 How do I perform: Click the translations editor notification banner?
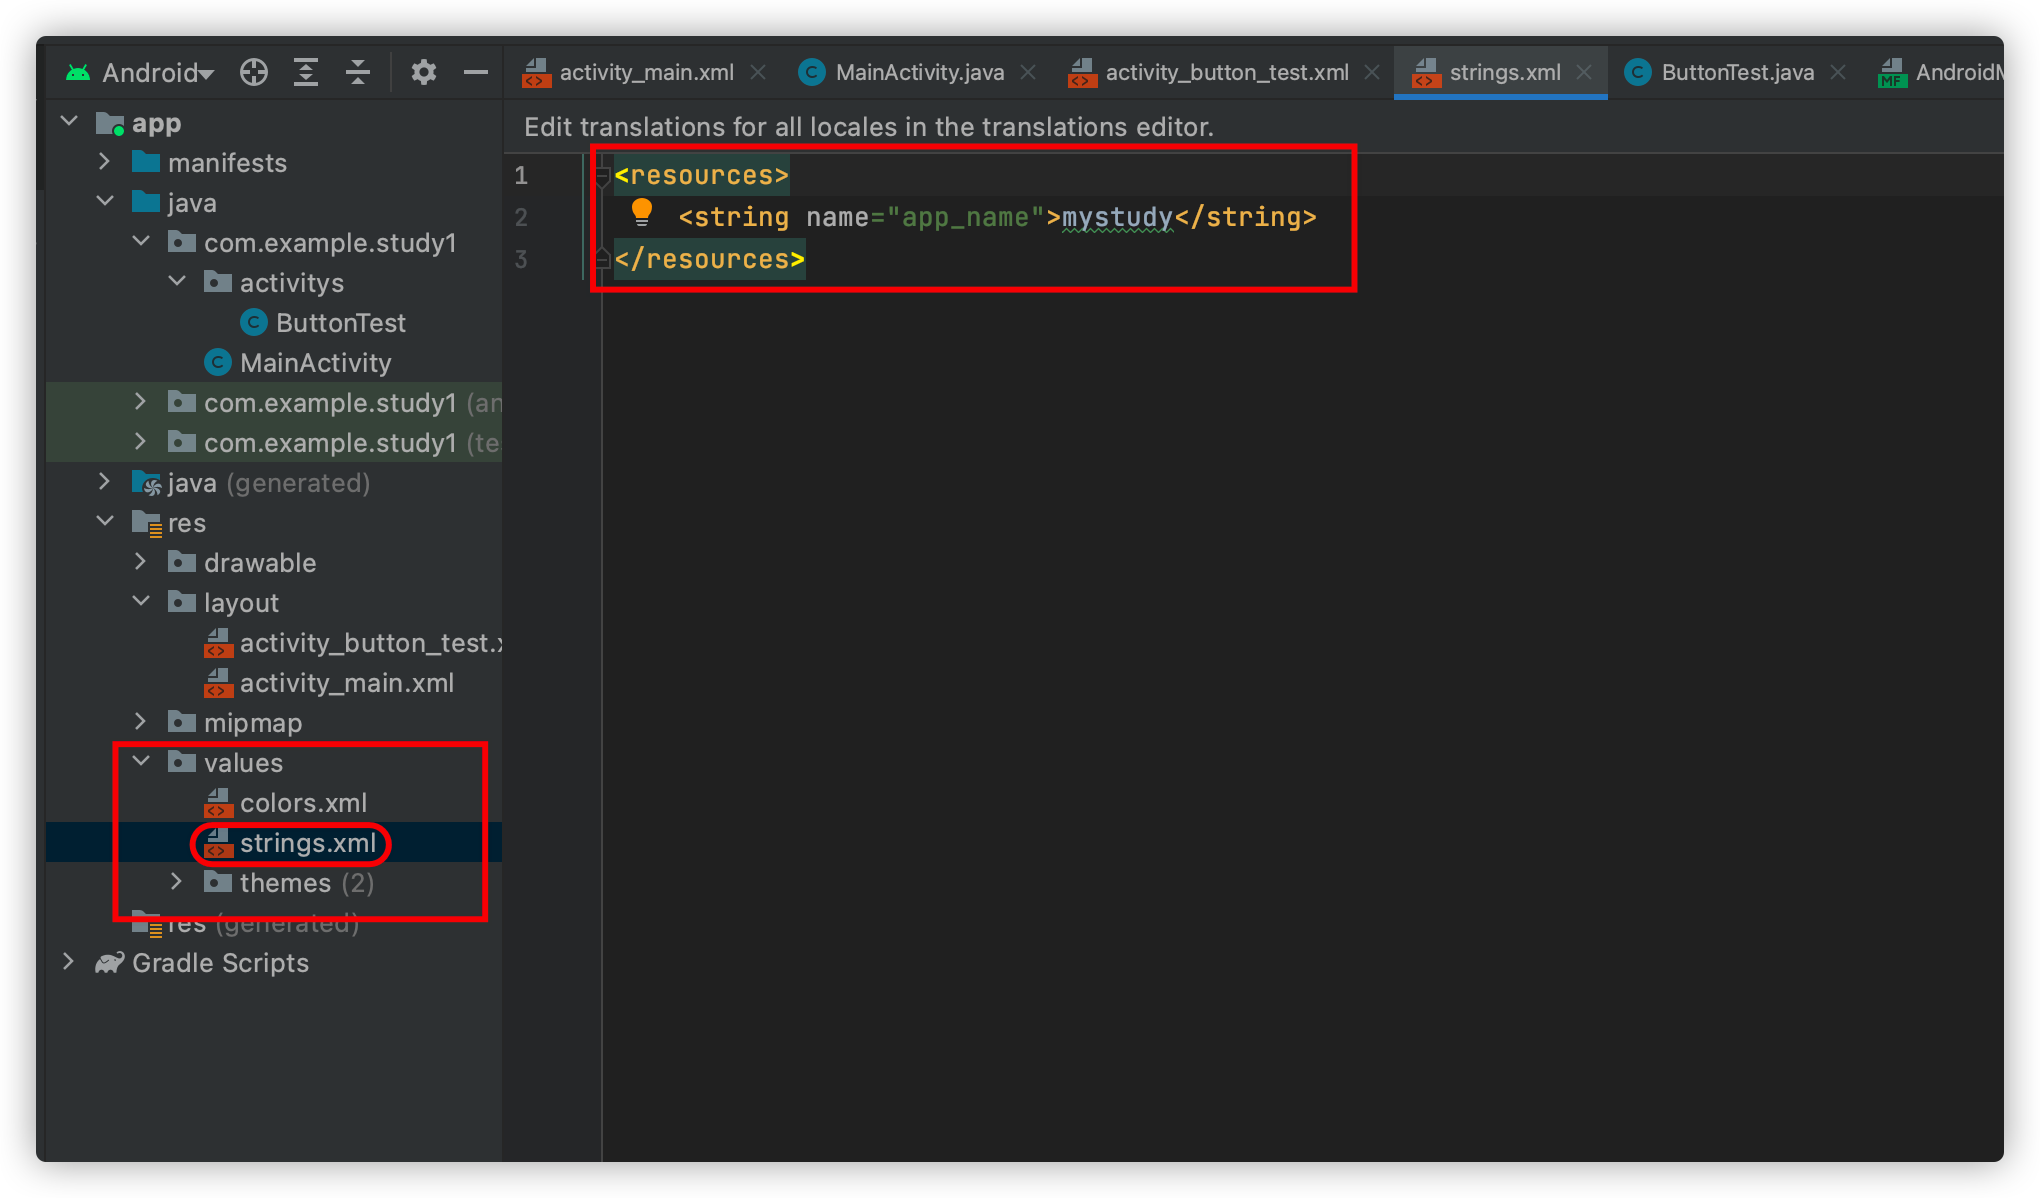(x=1253, y=127)
